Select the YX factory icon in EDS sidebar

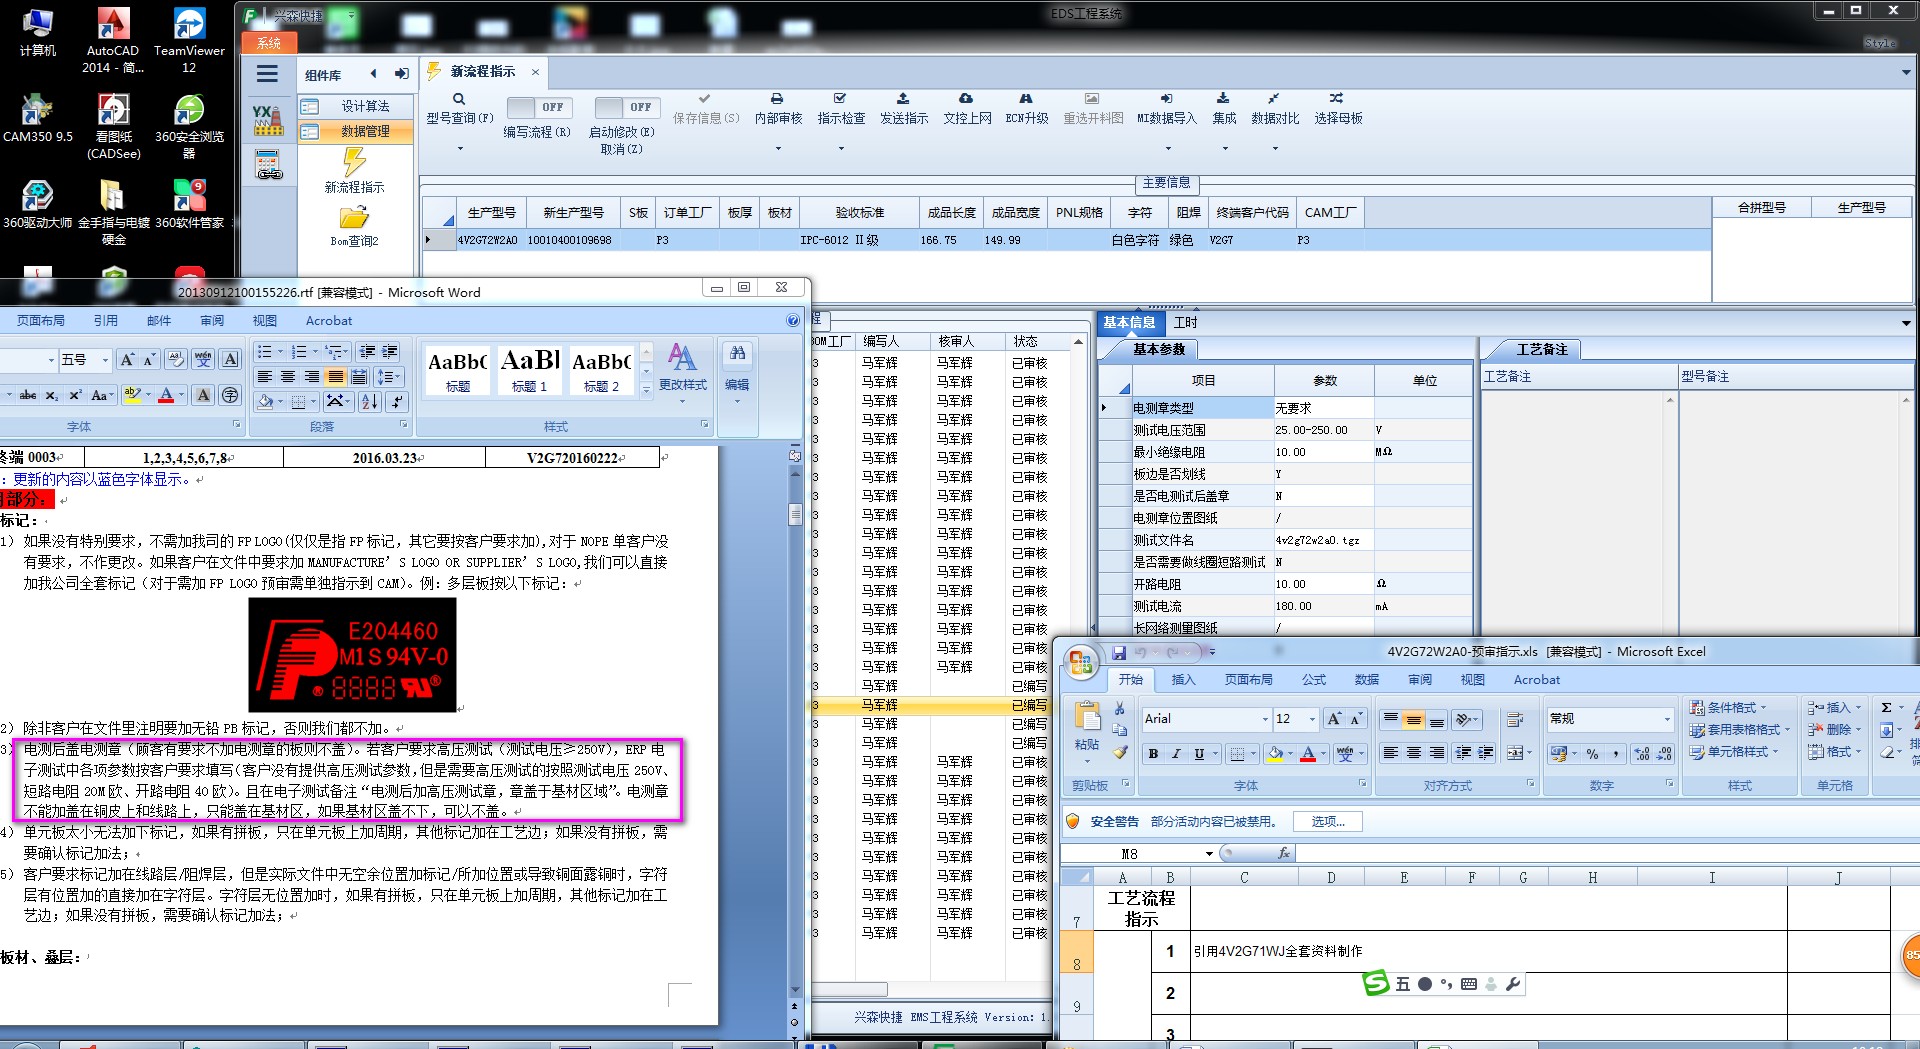coord(267,120)
